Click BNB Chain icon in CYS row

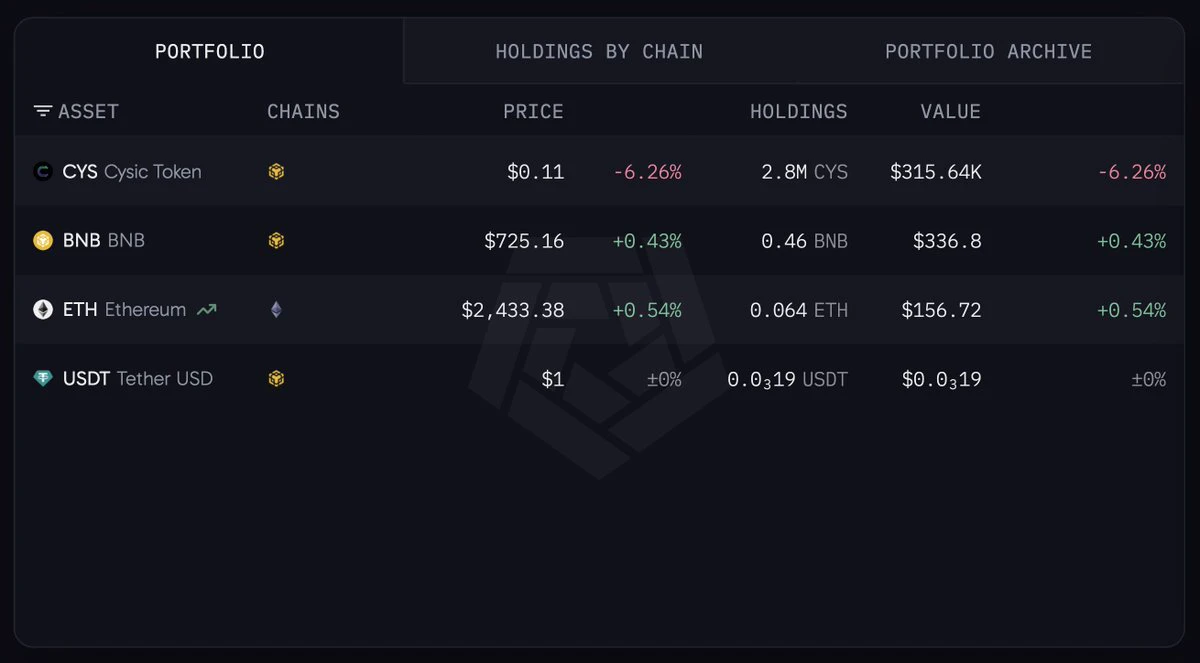276,172
